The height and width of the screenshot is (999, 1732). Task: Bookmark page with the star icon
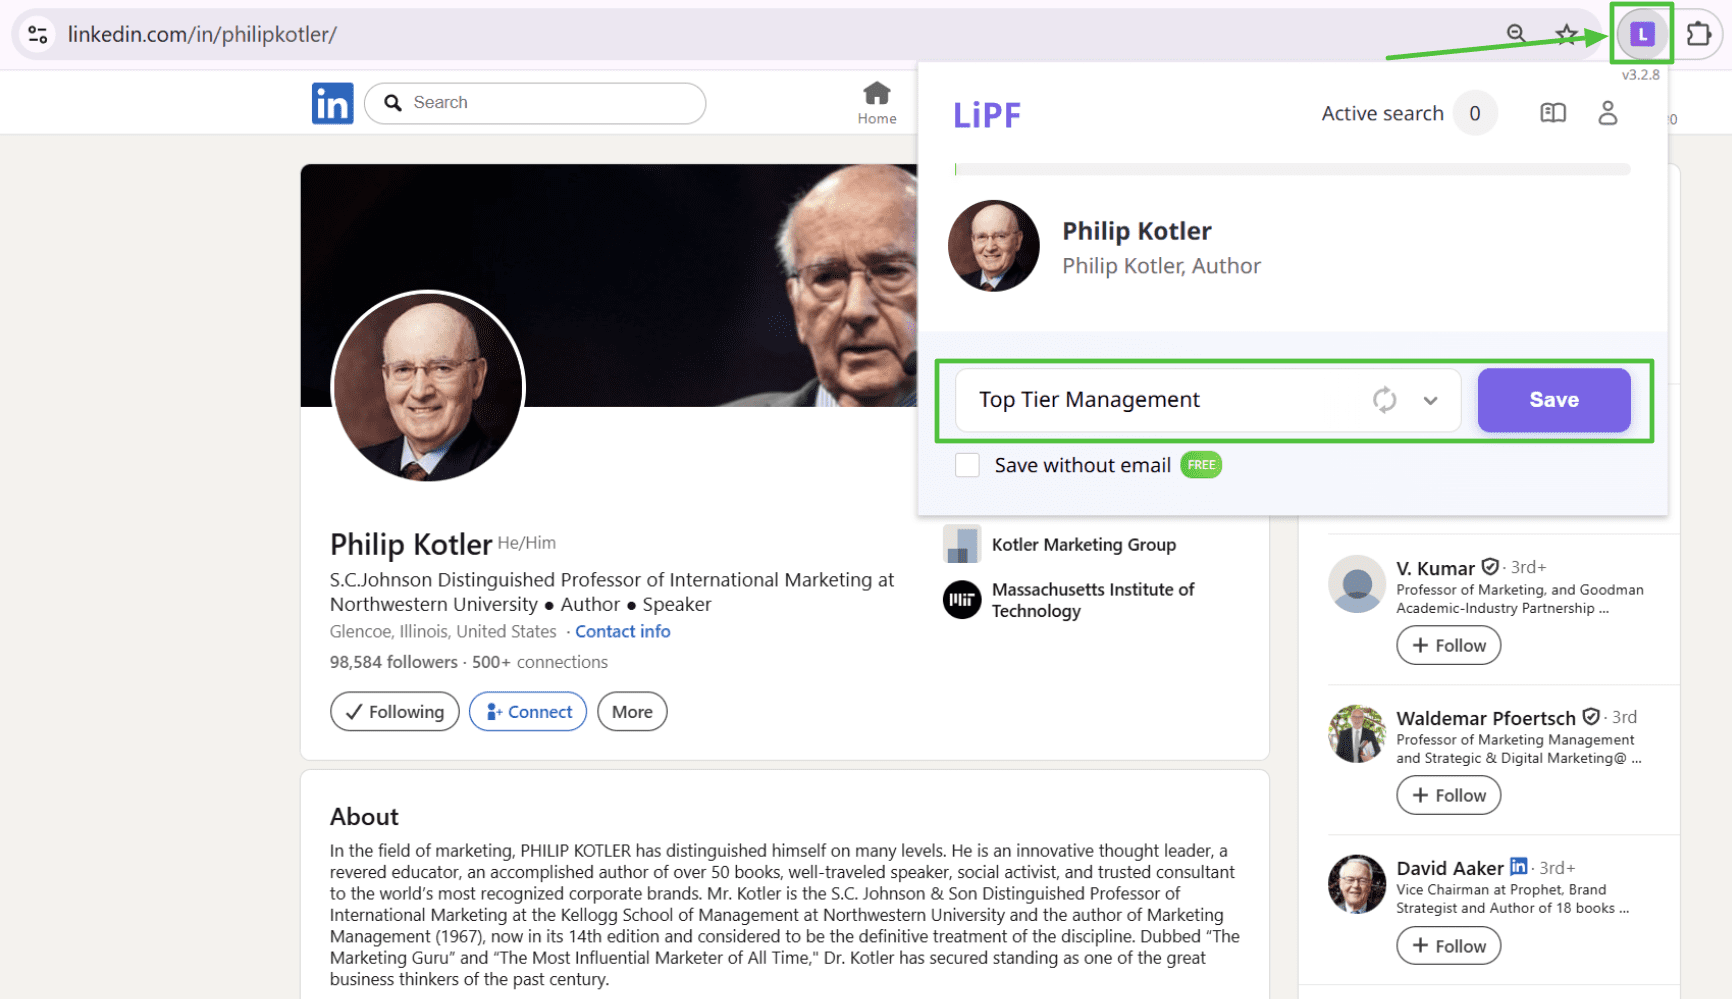click(x=1566, y=34)
